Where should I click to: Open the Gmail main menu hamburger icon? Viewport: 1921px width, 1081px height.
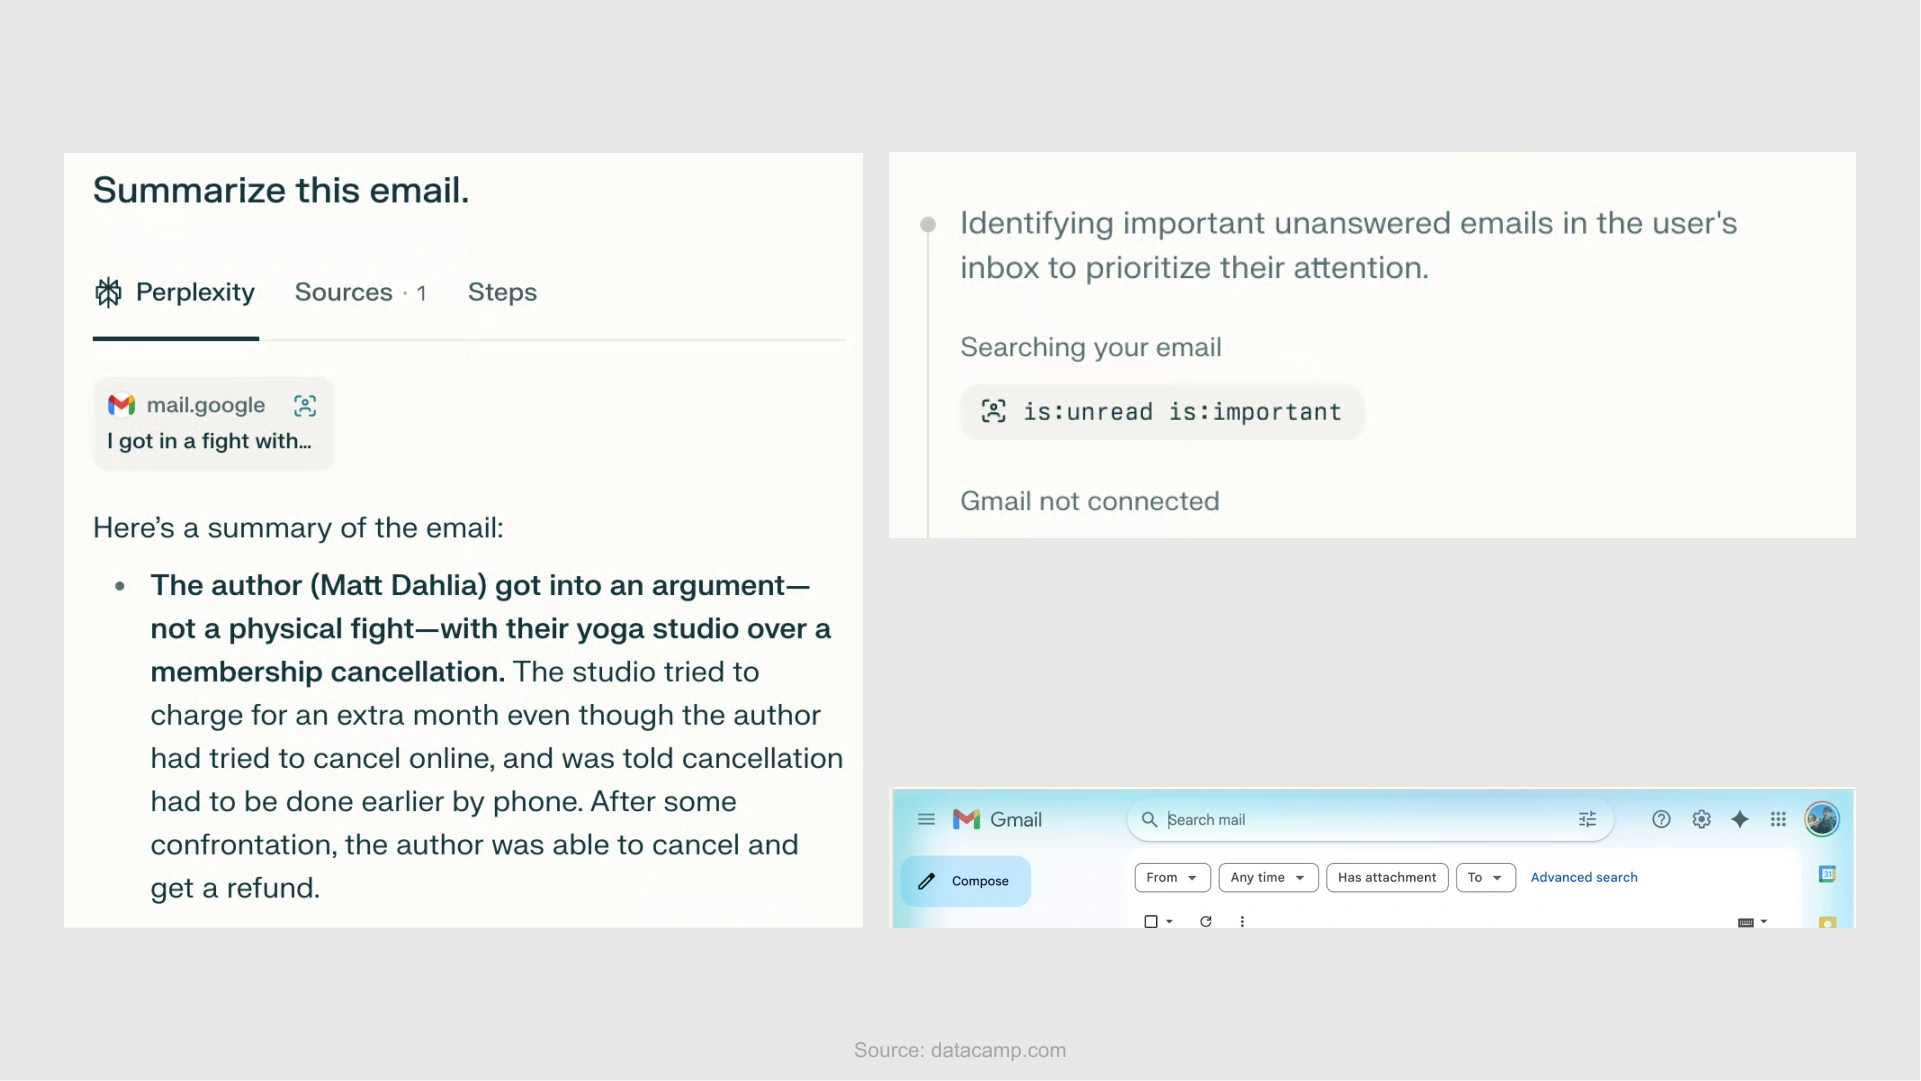(926, 820)
